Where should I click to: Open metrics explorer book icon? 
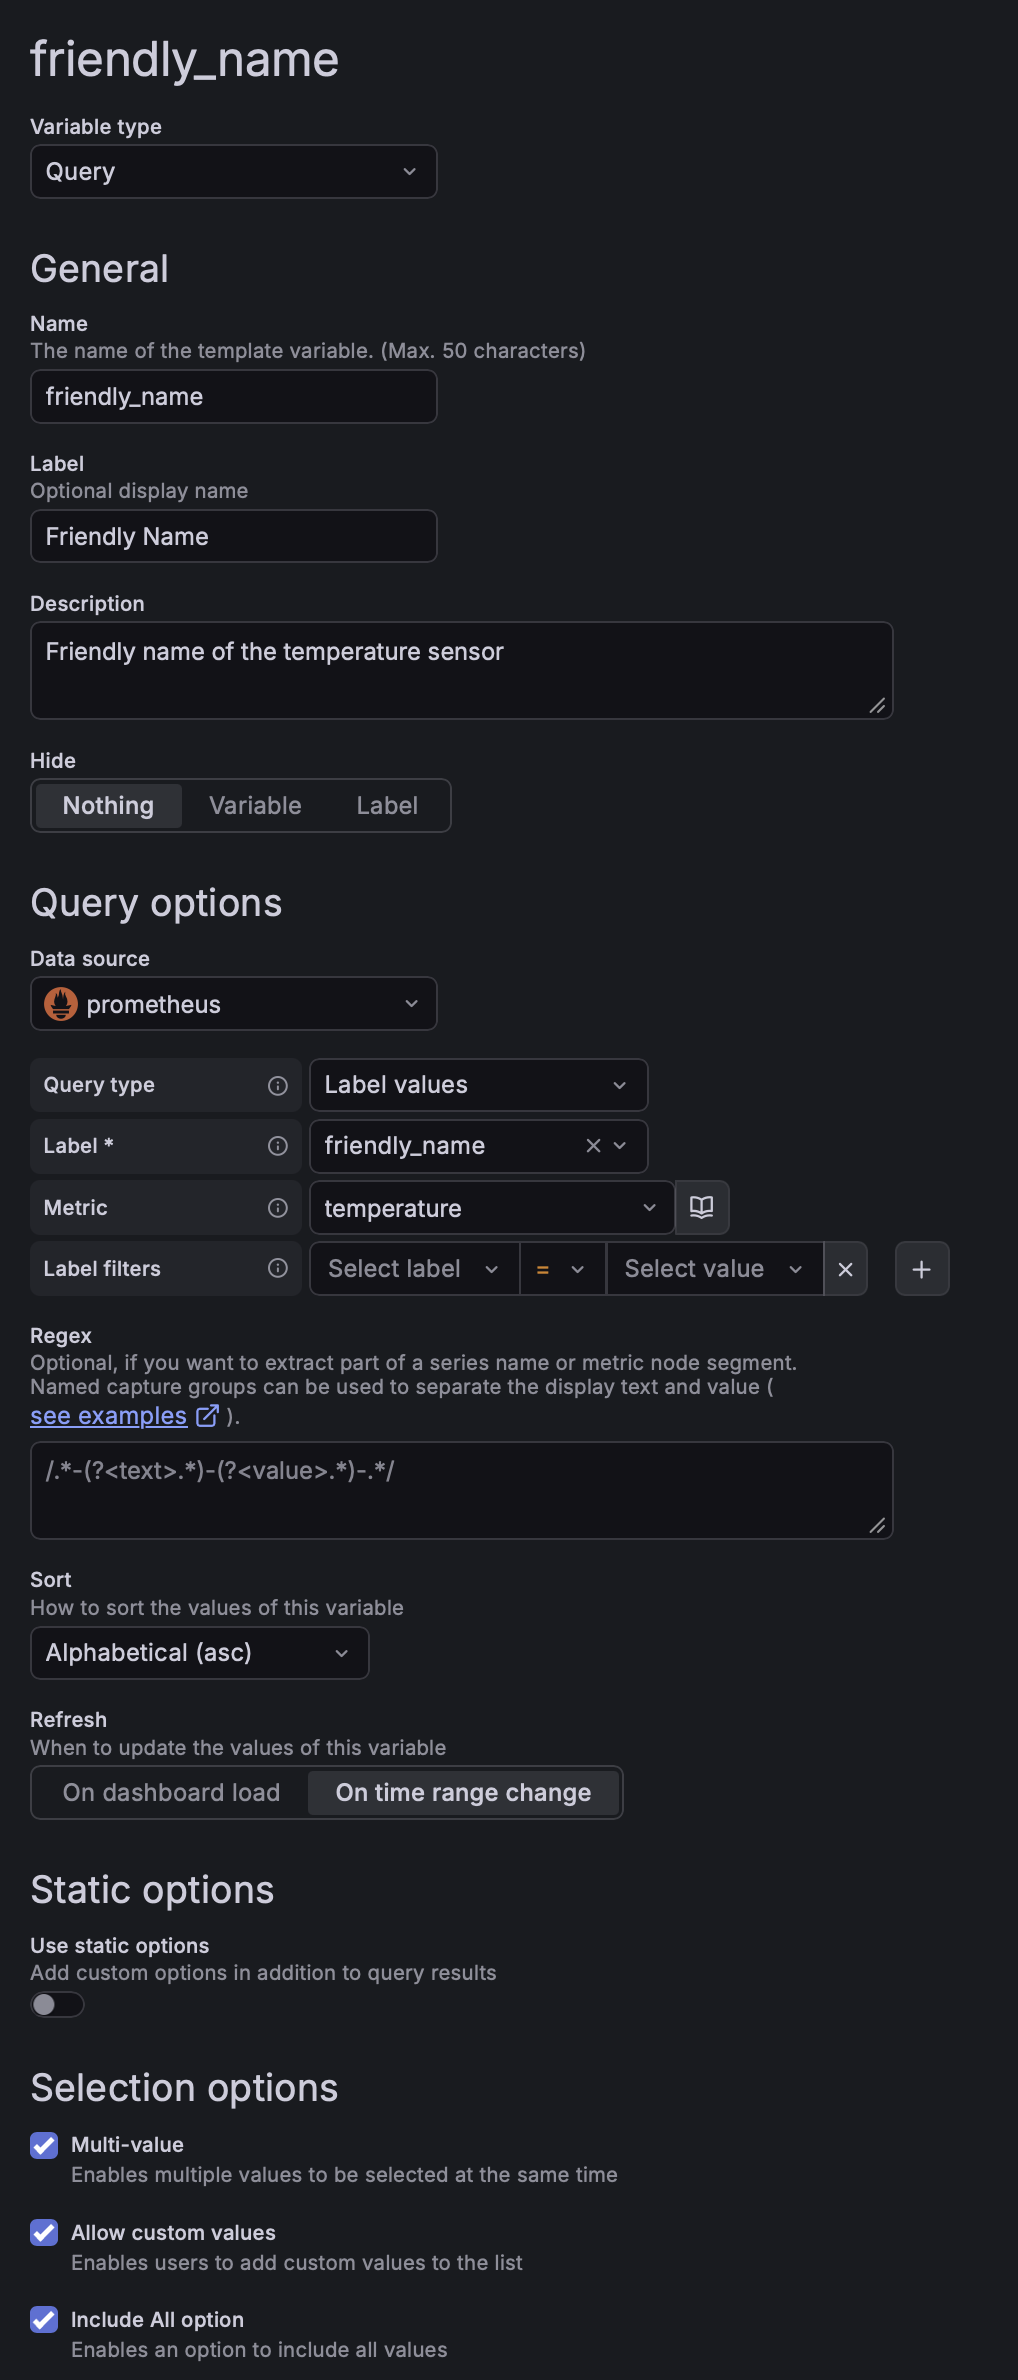coord(702,1208)
